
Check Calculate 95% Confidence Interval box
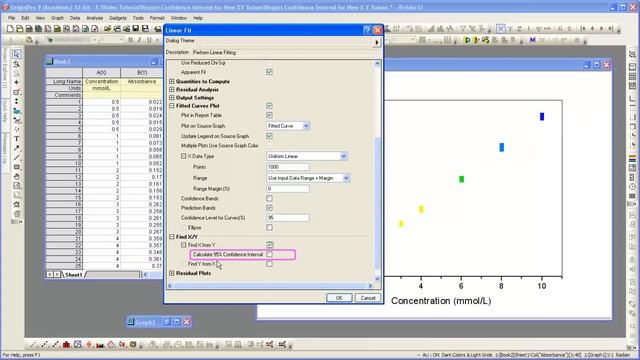269,254
